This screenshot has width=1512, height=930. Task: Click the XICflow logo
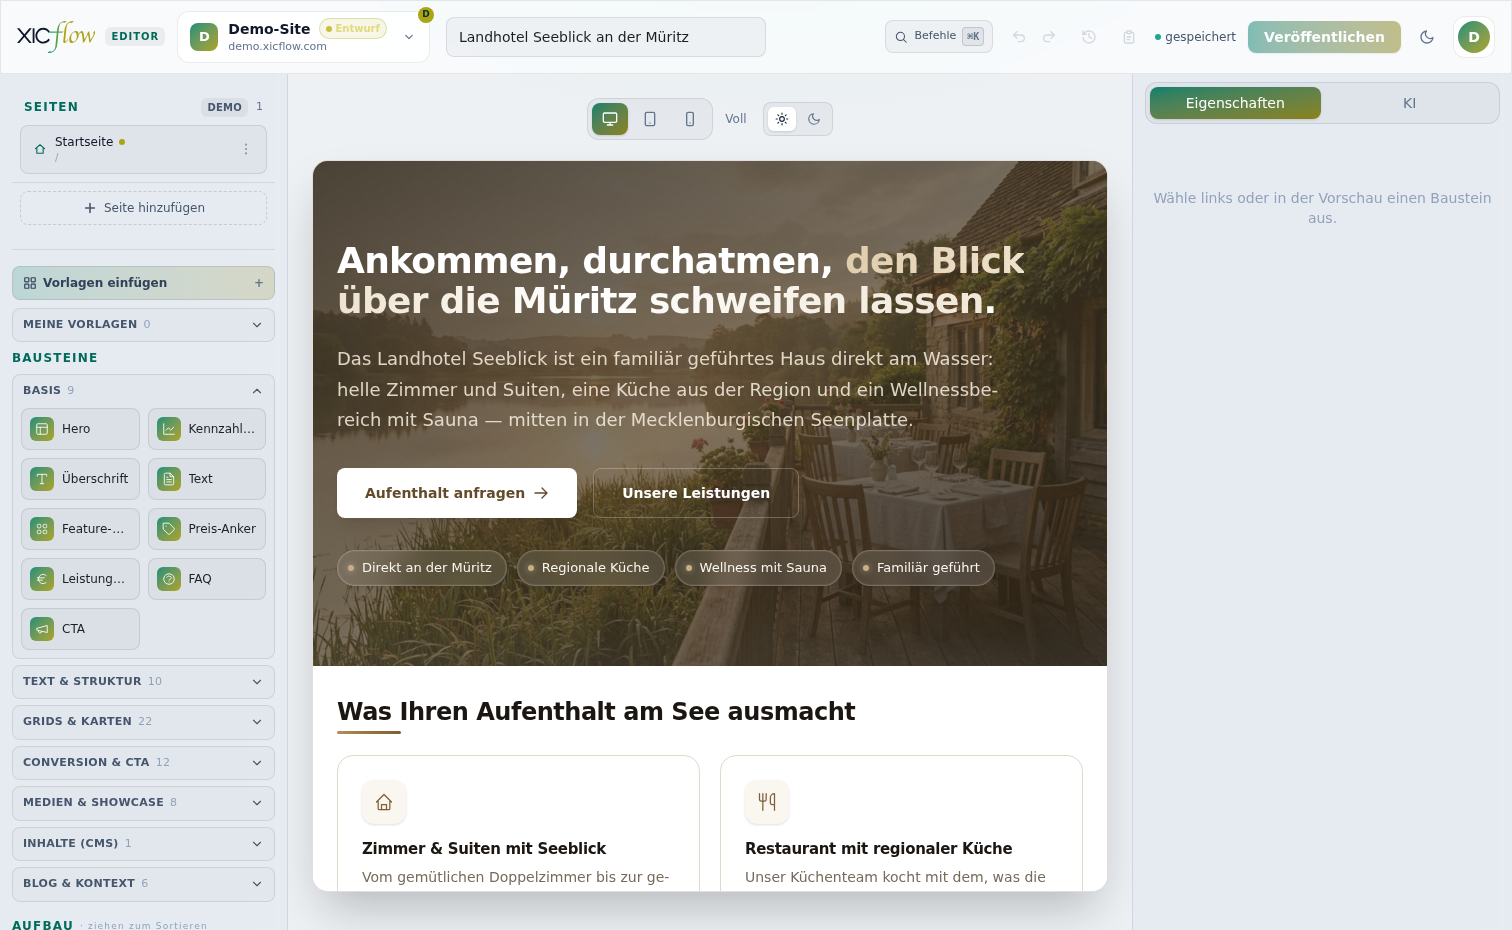pos(56,36)
